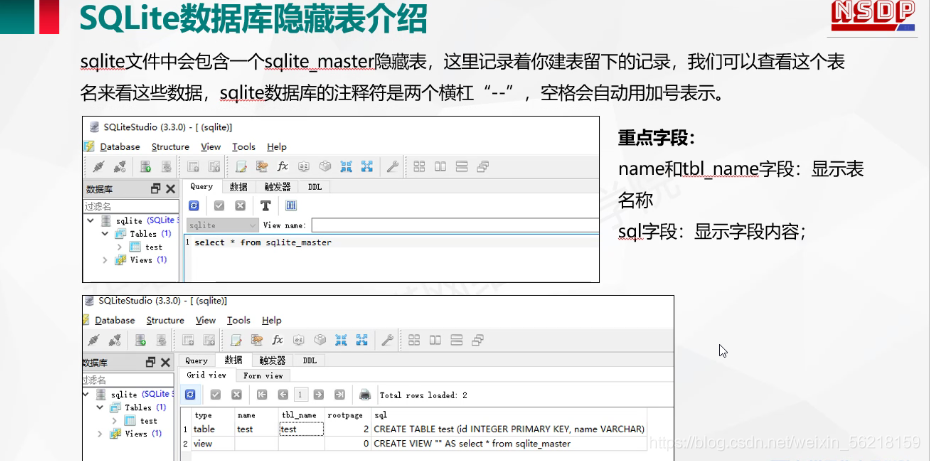Go to last page in lower grid toolbar
Image resolution: width=930 pixels, height=461 pixels.
[x=340, y=395]
